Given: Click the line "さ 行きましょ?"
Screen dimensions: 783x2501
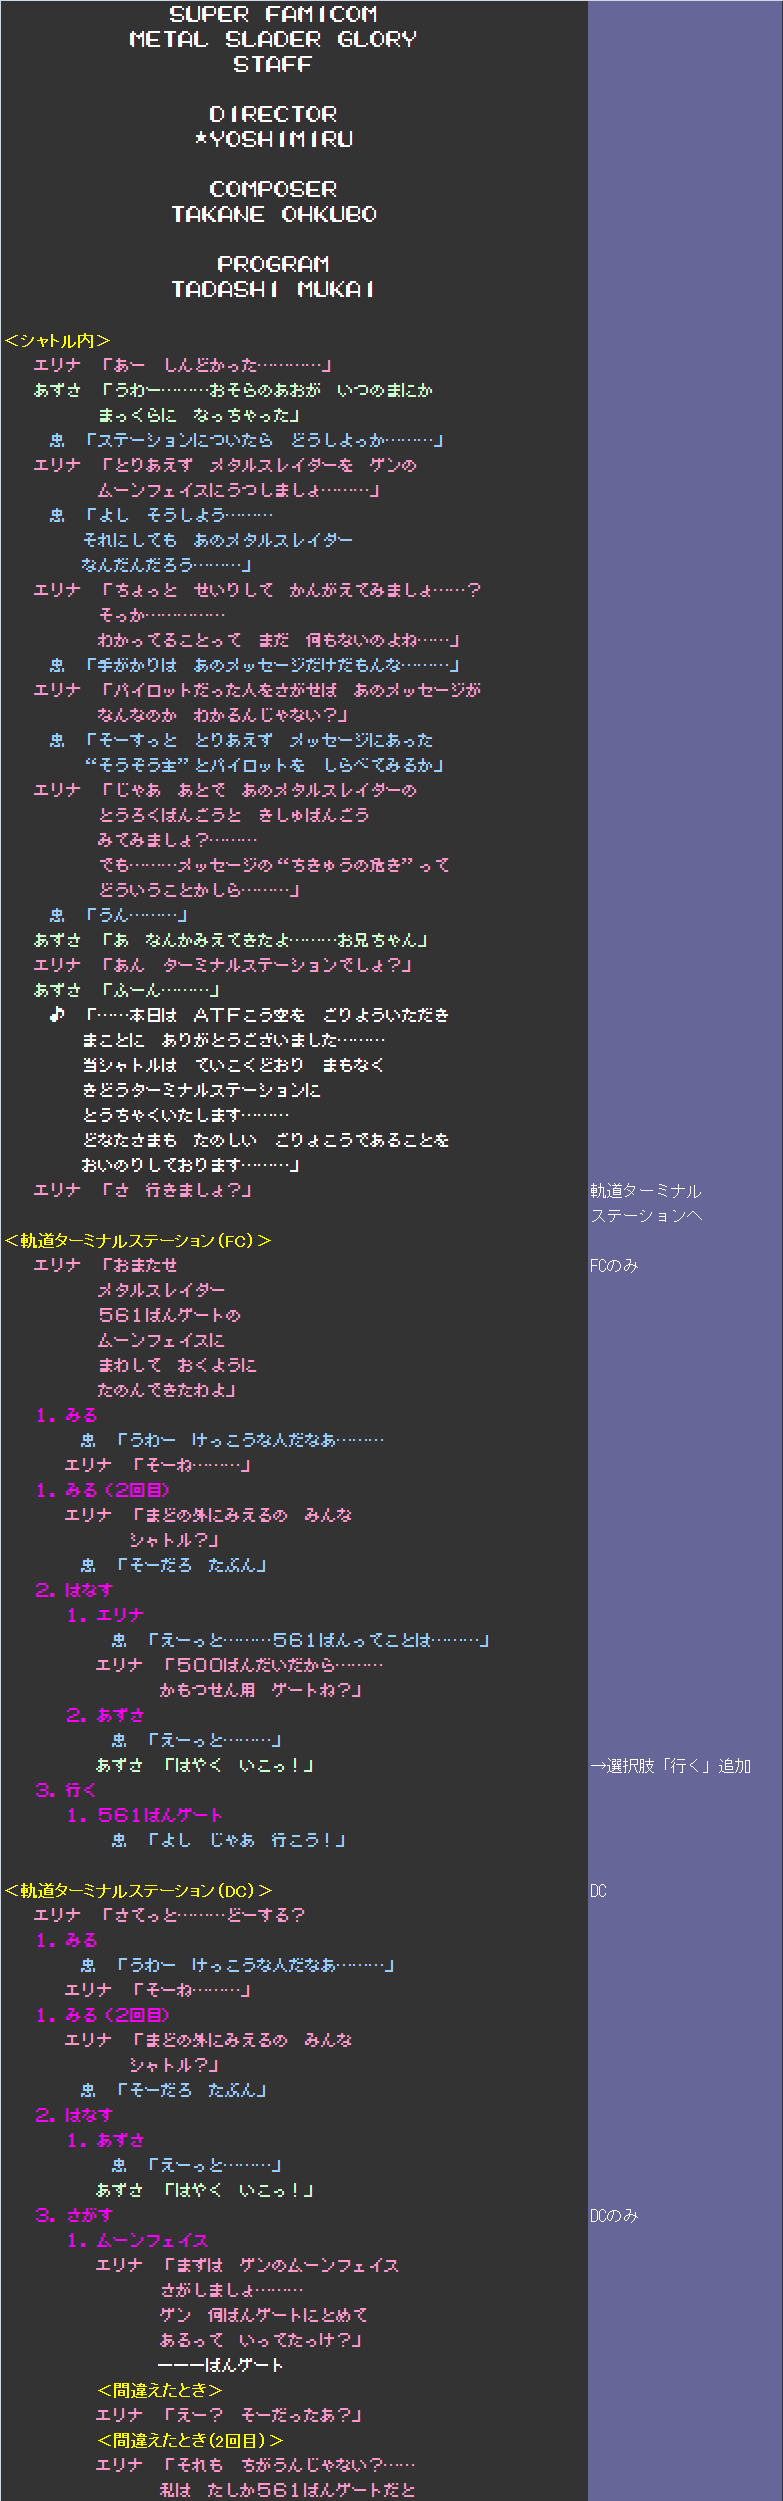Looking at the screenshot, I should [x=176, y=1190].
